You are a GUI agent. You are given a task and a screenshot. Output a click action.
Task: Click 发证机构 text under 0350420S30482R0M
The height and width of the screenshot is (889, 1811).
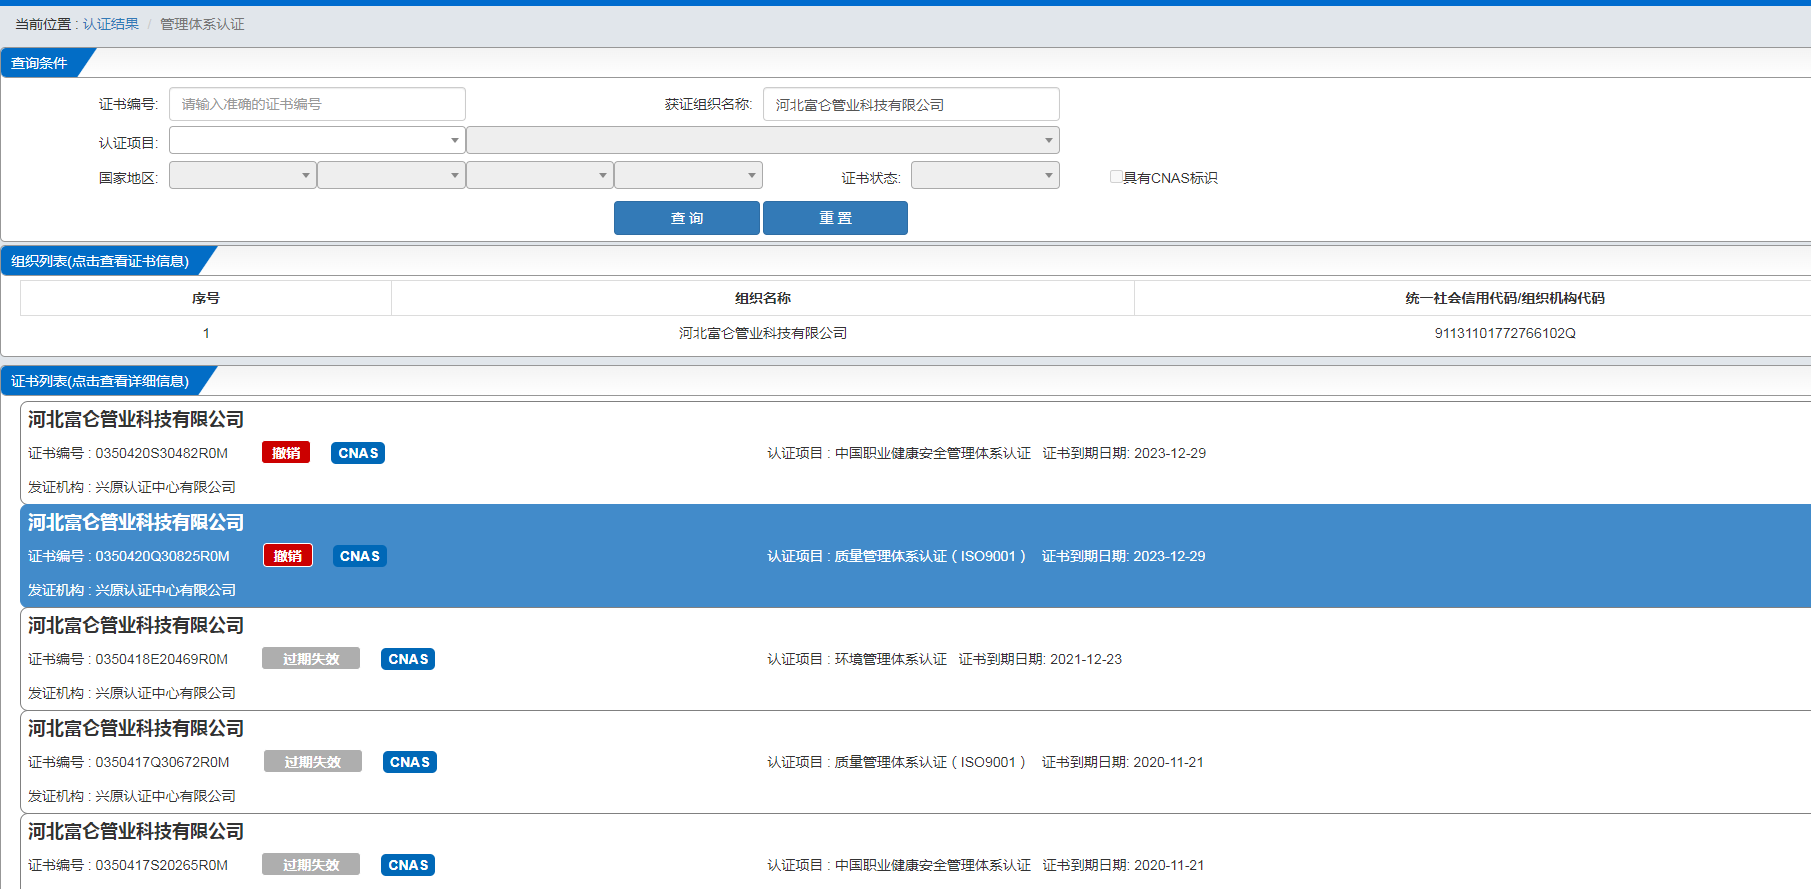click(x=132, y=487)
